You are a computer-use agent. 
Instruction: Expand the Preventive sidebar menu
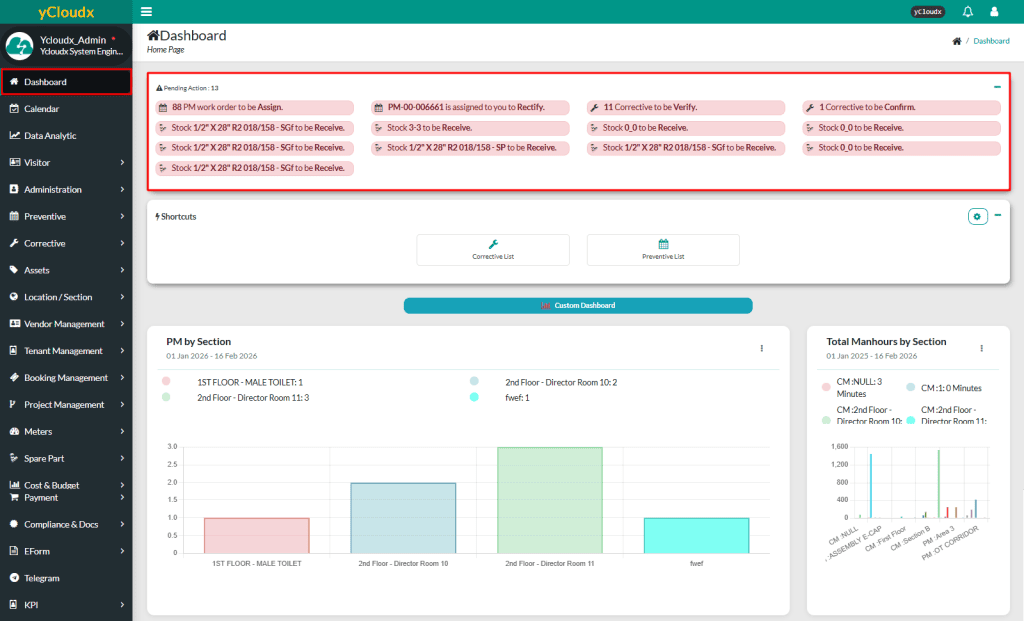pos(66,216)
